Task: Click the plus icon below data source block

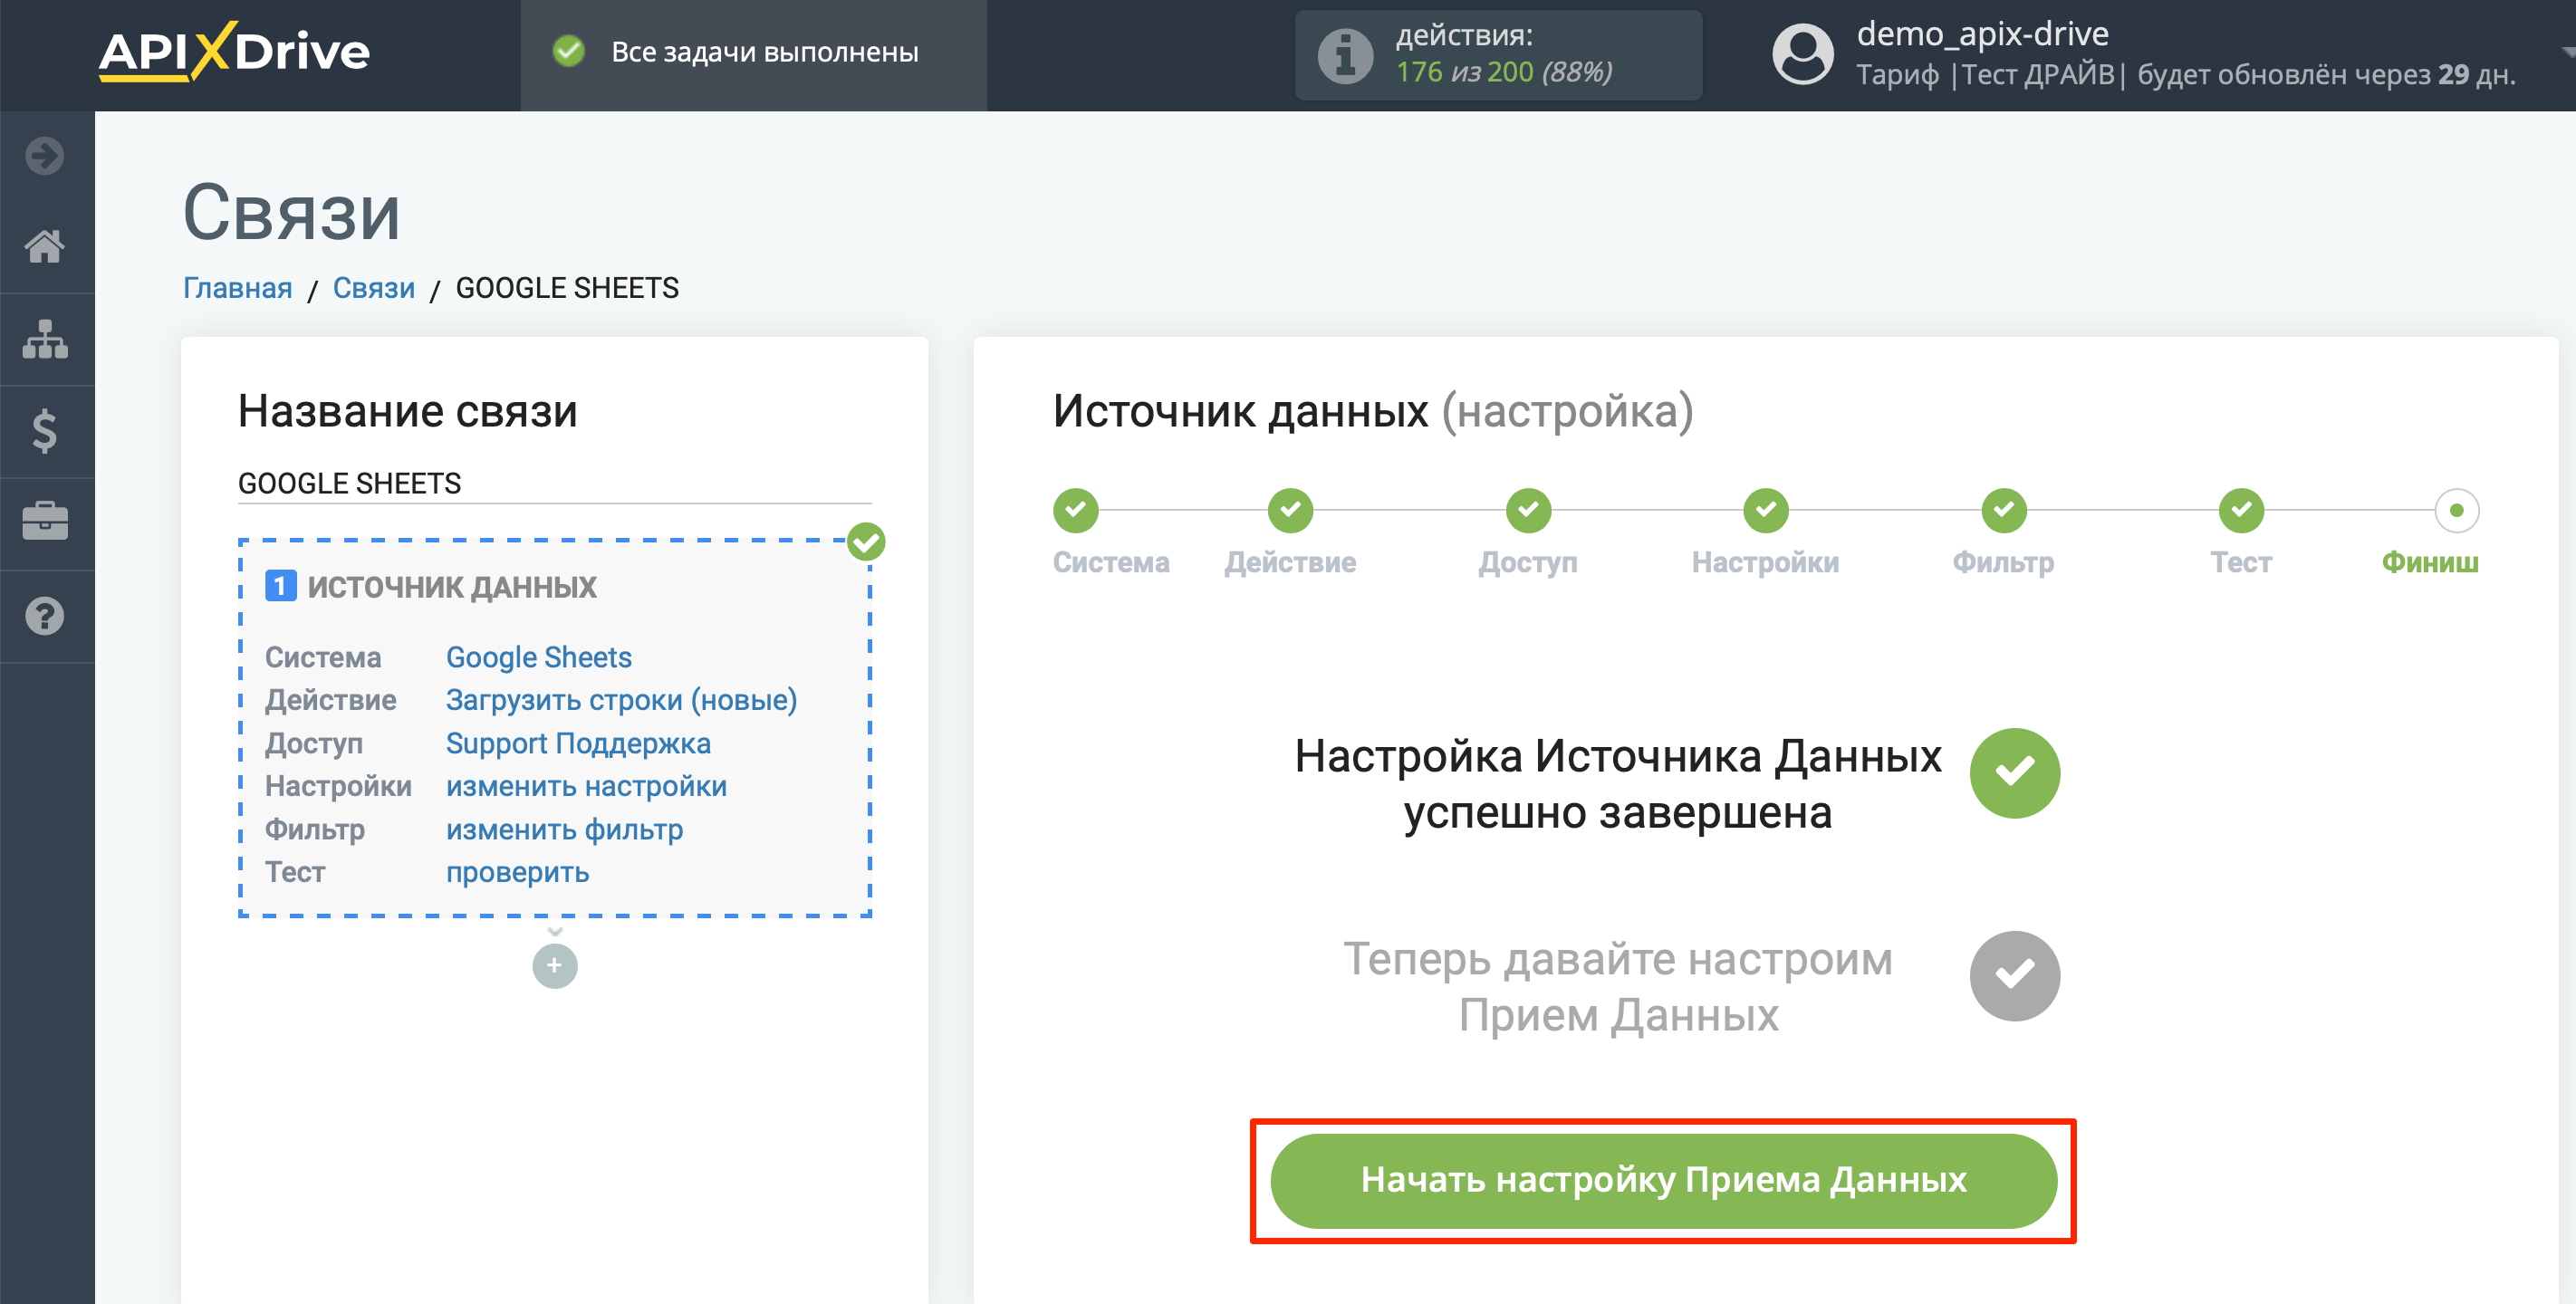Action: point(555,966)
